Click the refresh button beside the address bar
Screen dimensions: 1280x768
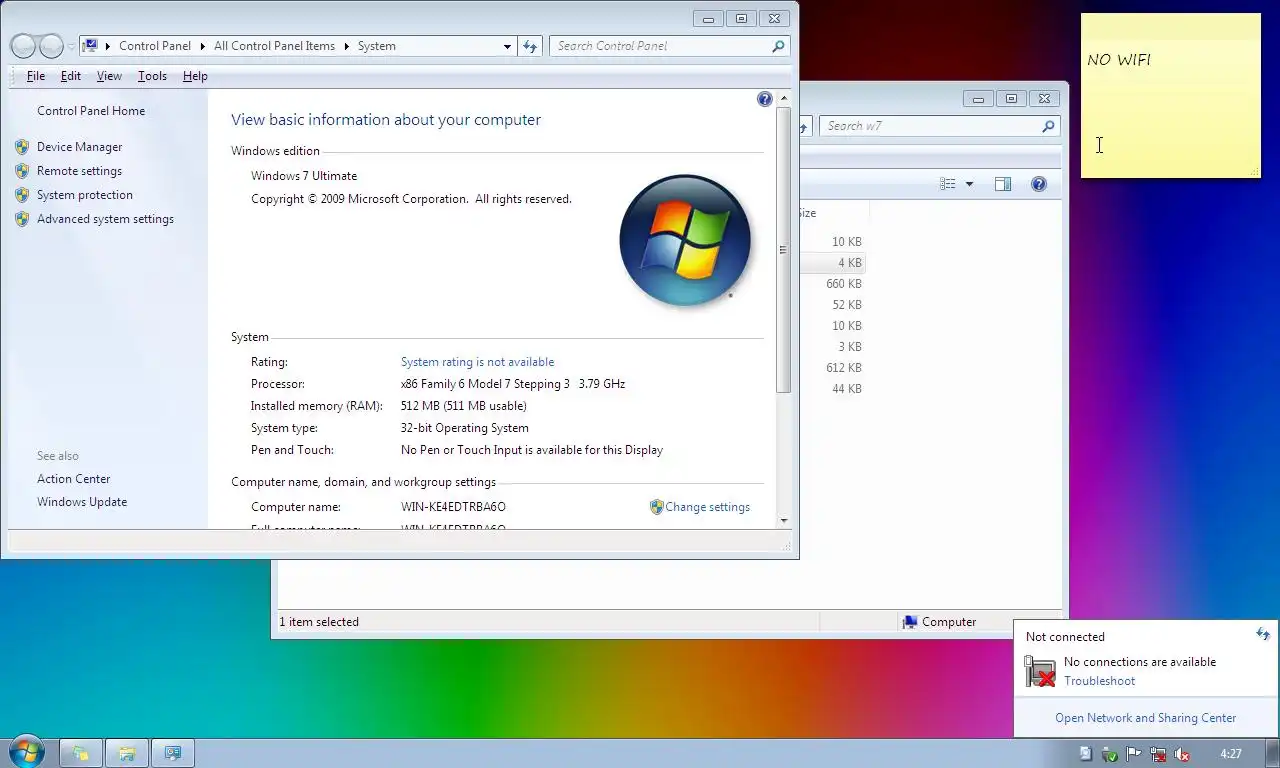pos(530,46)
